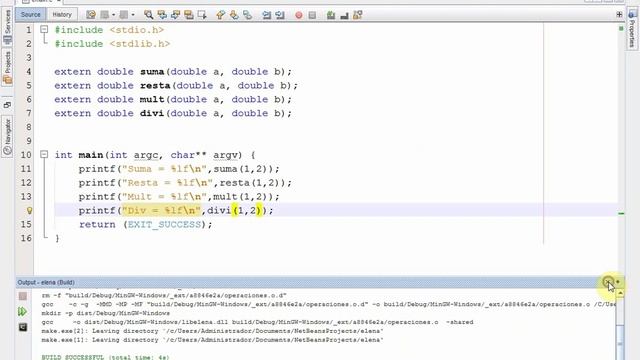Toggle the Highlight Search icon
The image size is (640, 360).
click(189, 15)
